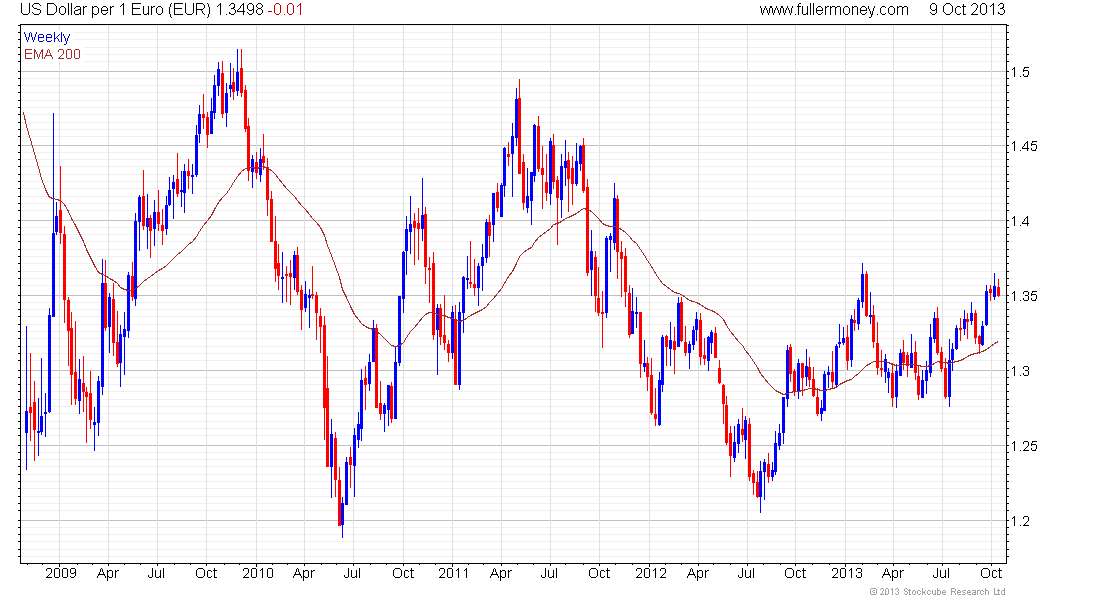Image resolution: width=1100 pixels, height=600 pixels.
Task: Select the EMA 200 legend label
Action: coord(52,54)
